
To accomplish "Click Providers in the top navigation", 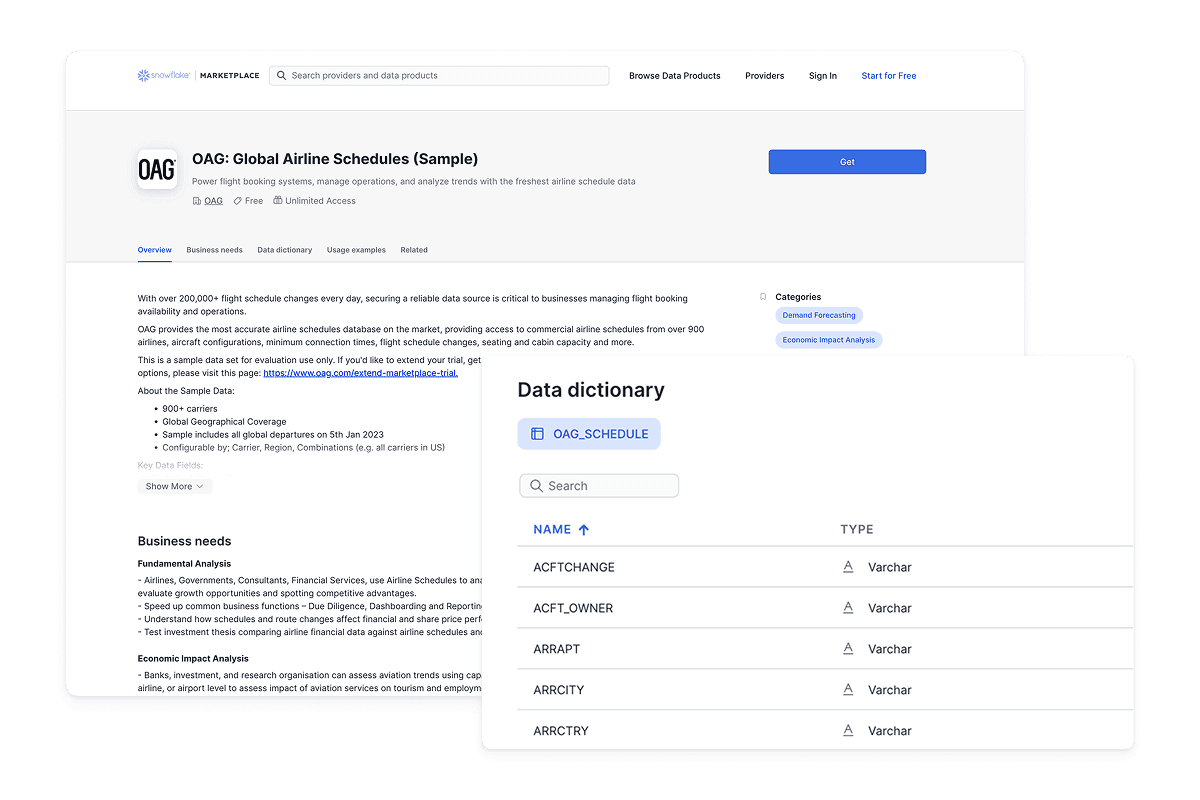I will click(x=764, y=75).
